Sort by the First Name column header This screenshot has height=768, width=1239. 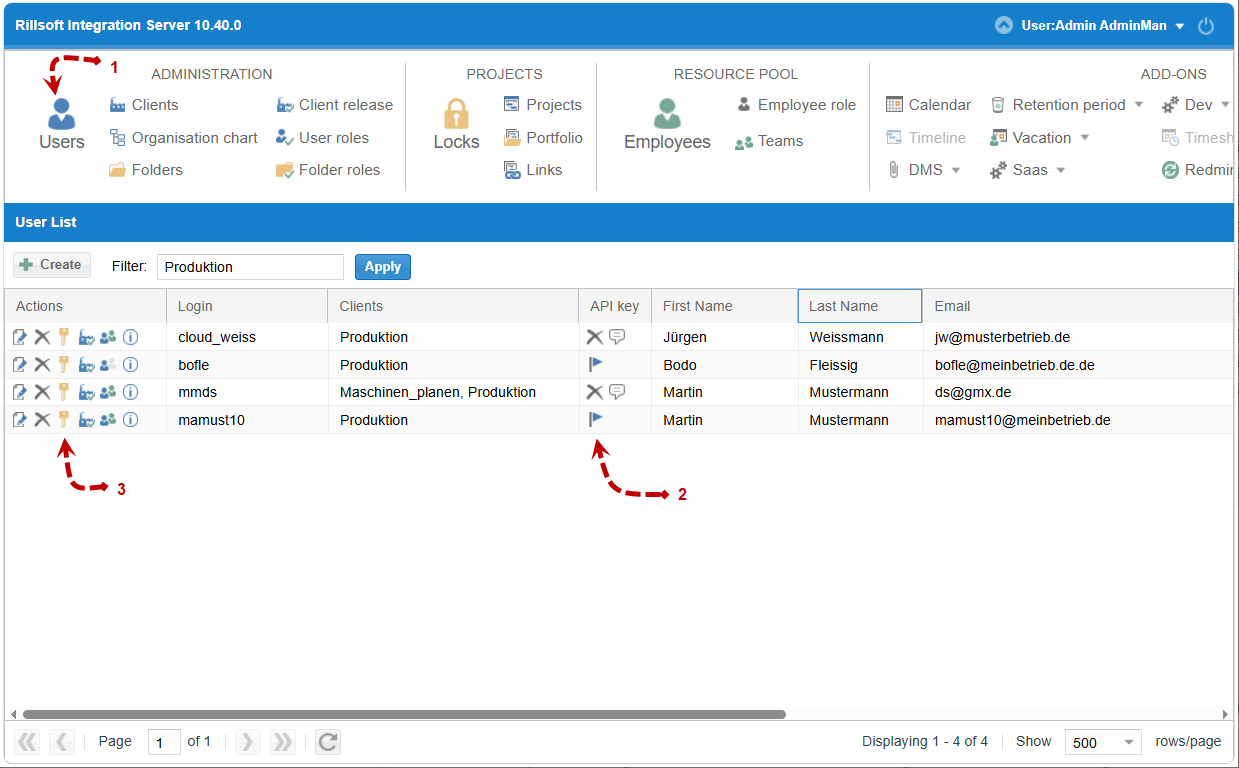(725, 306)
